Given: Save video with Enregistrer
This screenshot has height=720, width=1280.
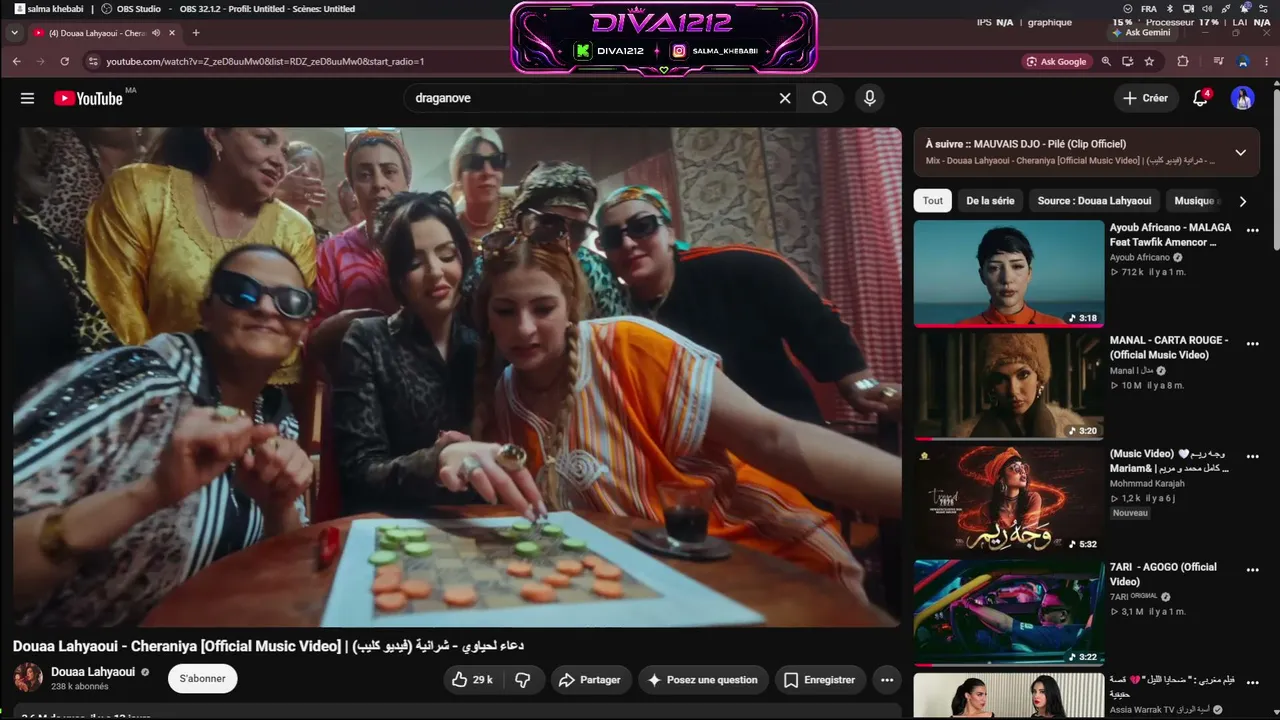Looking at the screenshot, I should click(820, 680).
